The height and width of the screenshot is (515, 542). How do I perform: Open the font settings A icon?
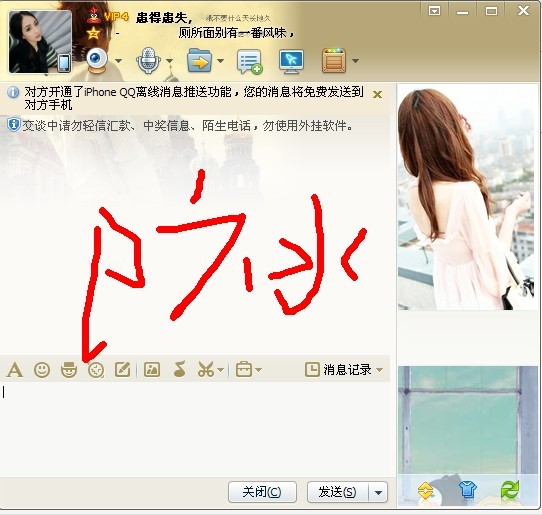[15, 370]
